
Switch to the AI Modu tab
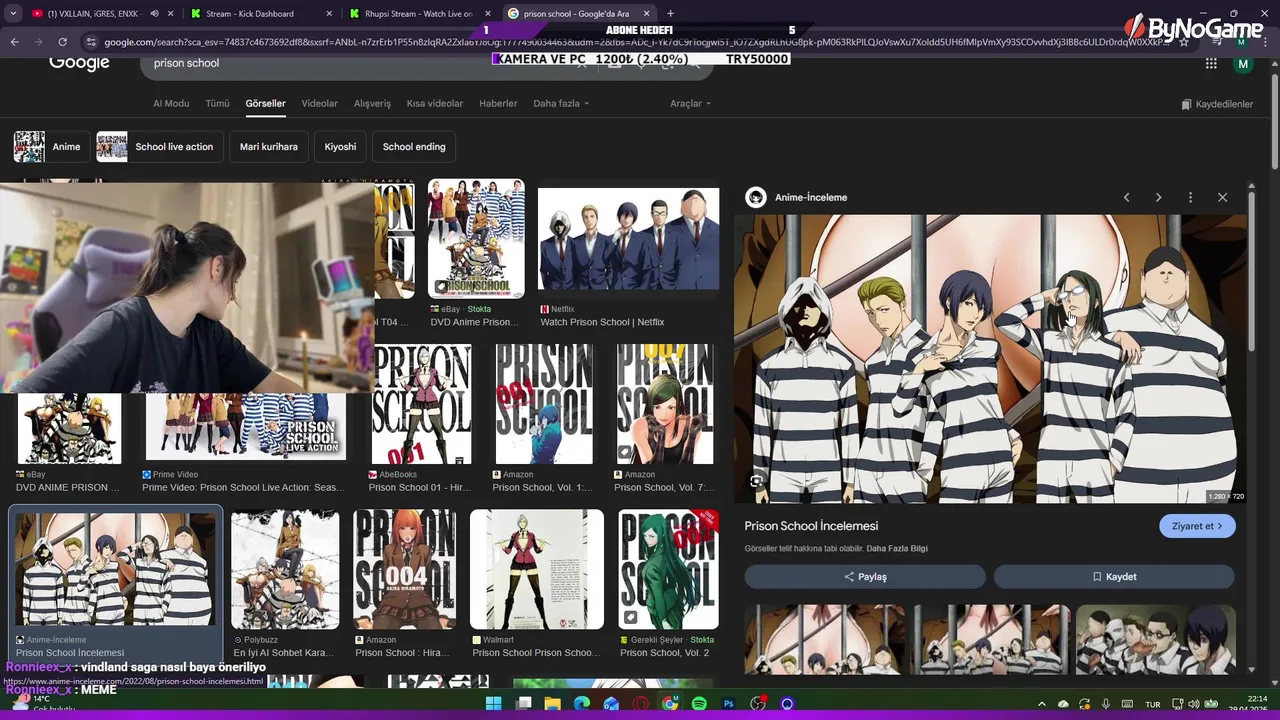point(171,104)
